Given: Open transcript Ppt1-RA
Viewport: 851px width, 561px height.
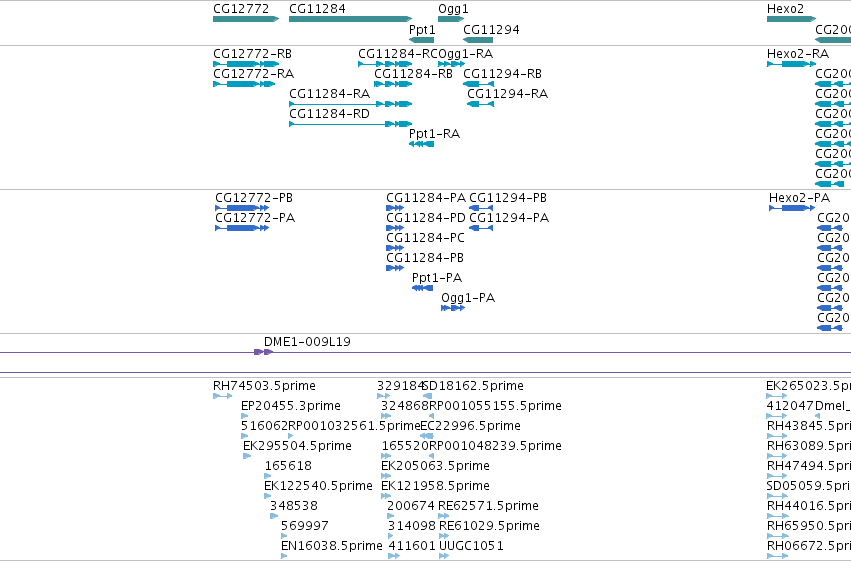Looking at the screenshot, I should tap(422, 144).
